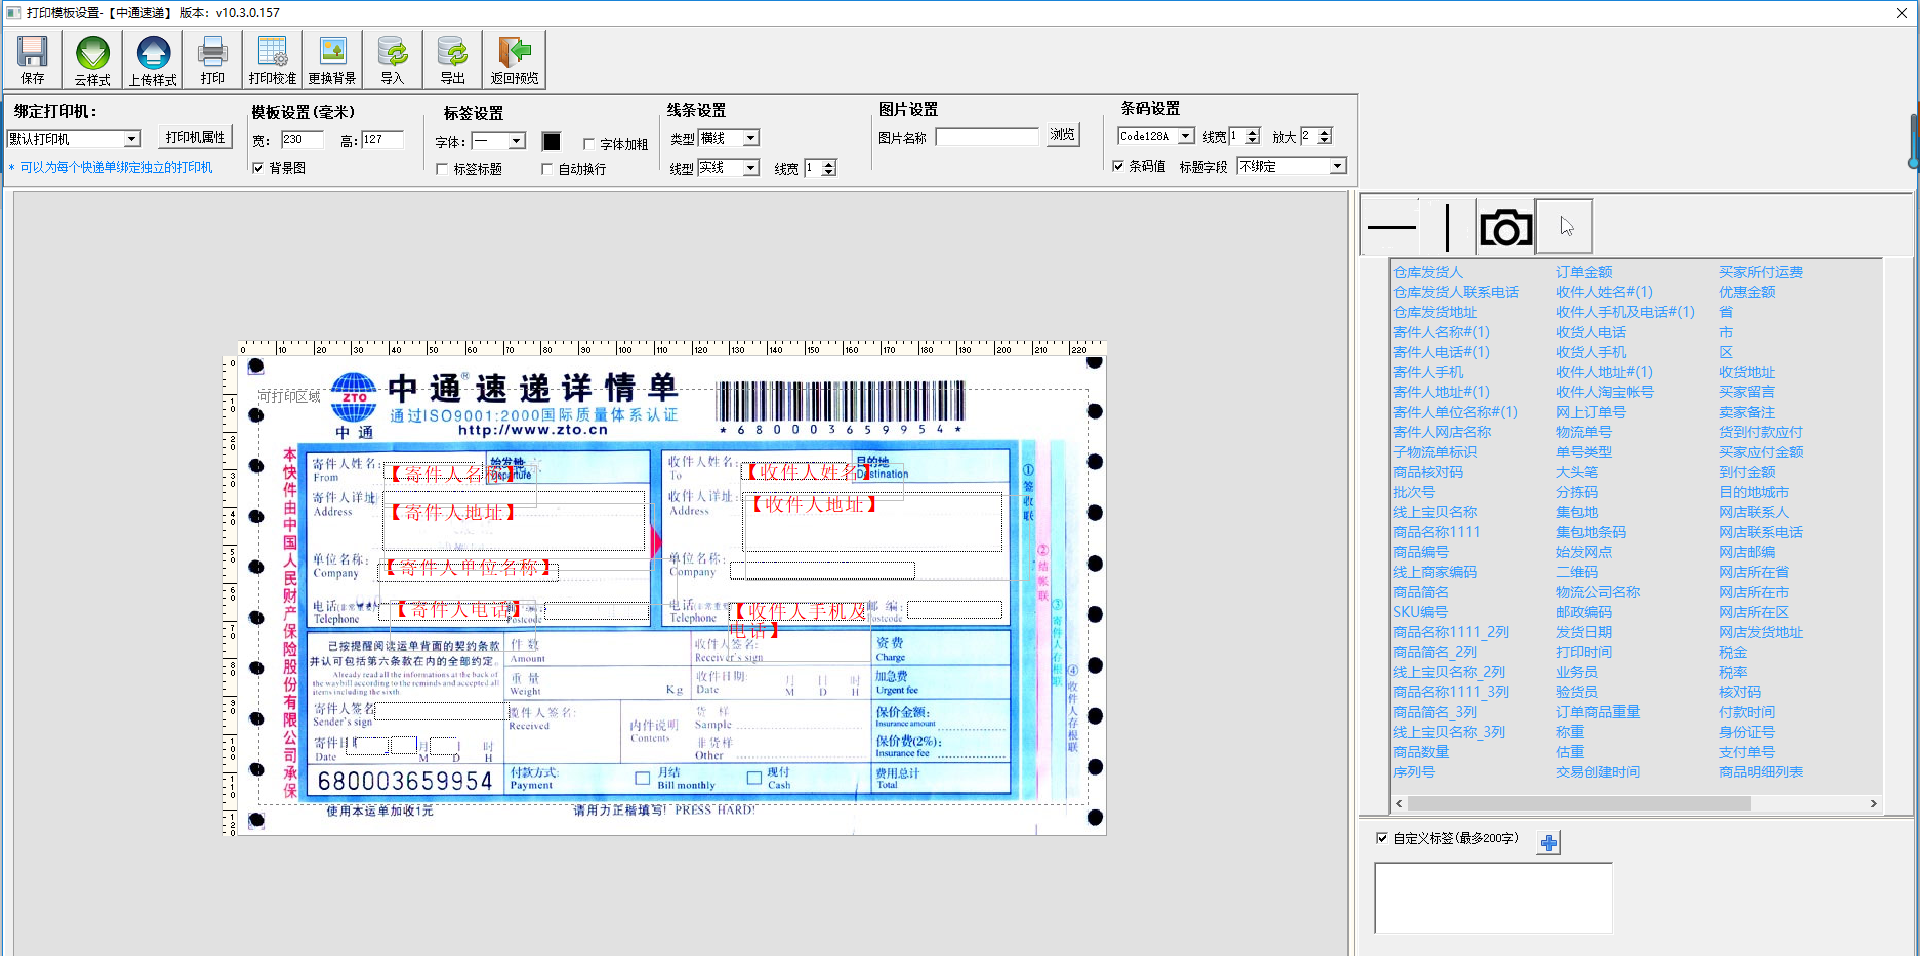
Task: Click the template 高 height field
Action: point(383,140)
